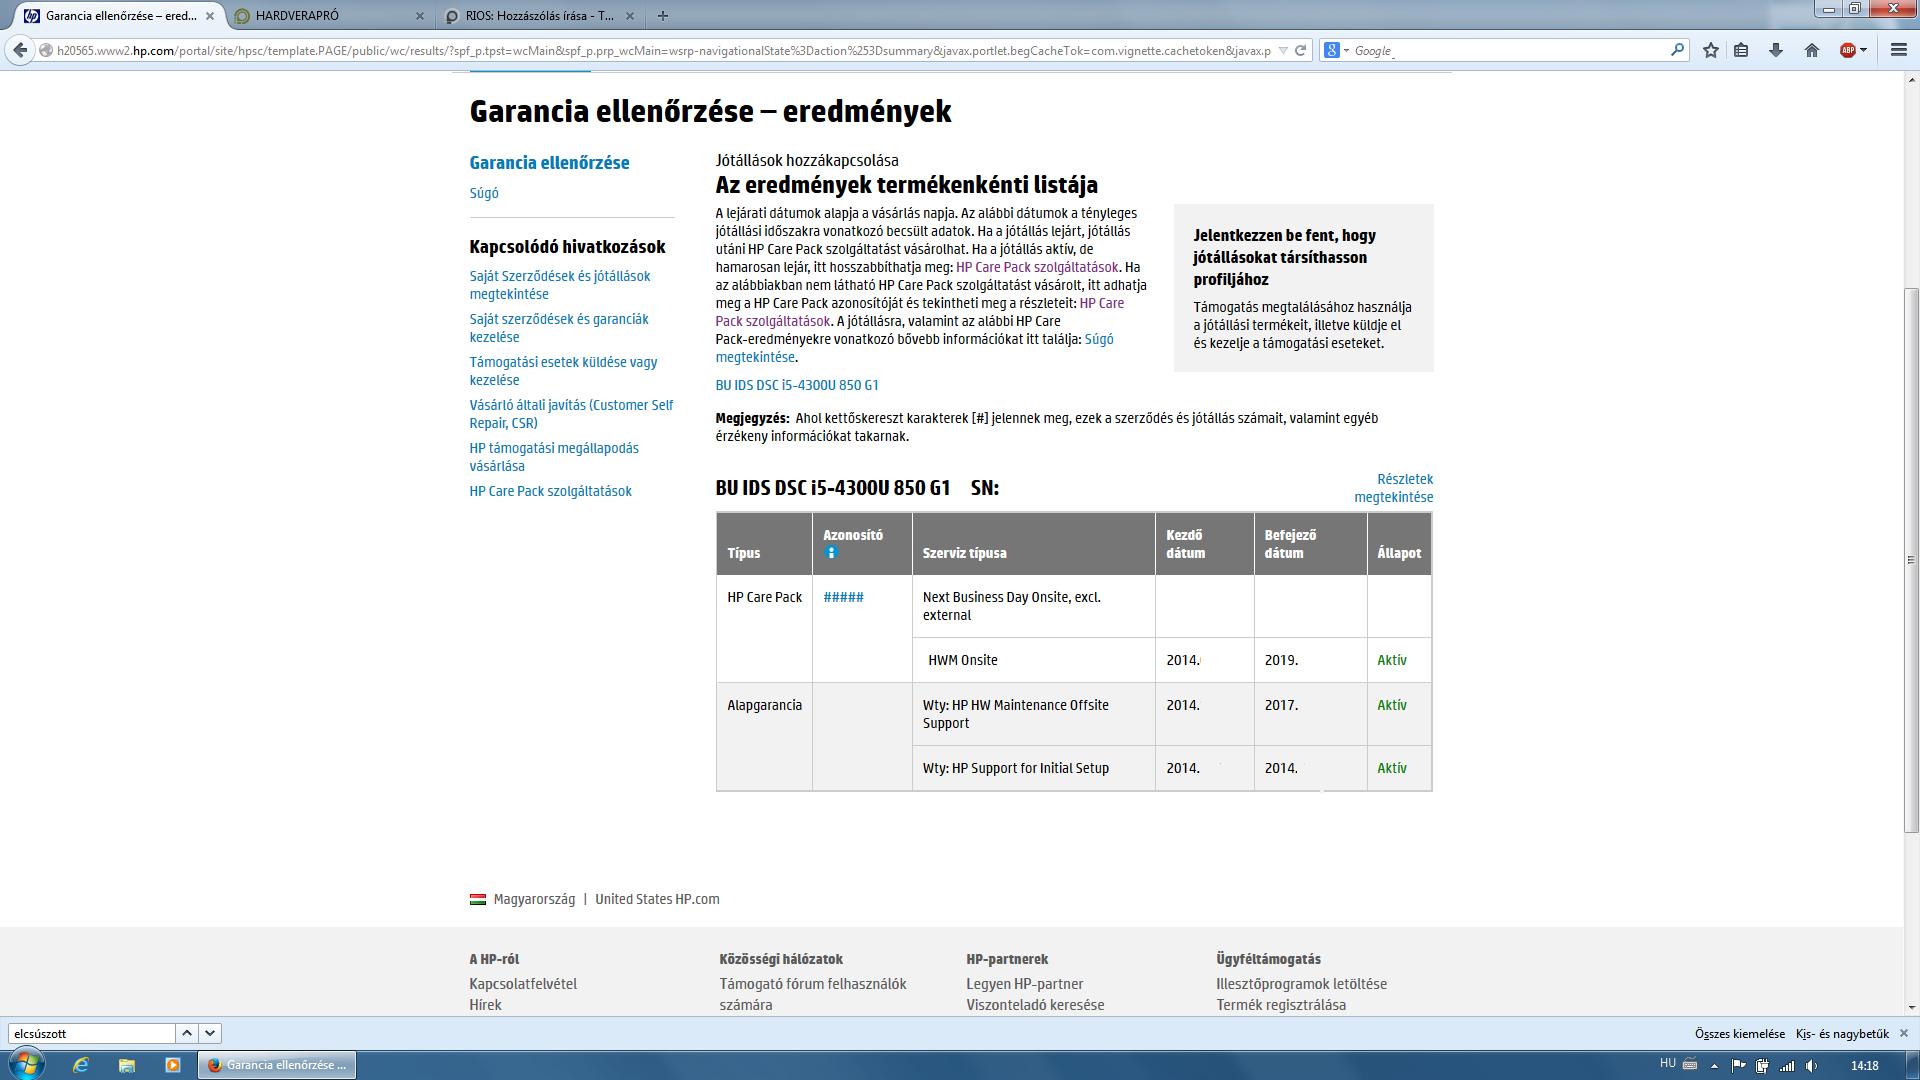1920x1080 pixels.
Task: Close the find bar with the X
Action: point(1903,1033)
